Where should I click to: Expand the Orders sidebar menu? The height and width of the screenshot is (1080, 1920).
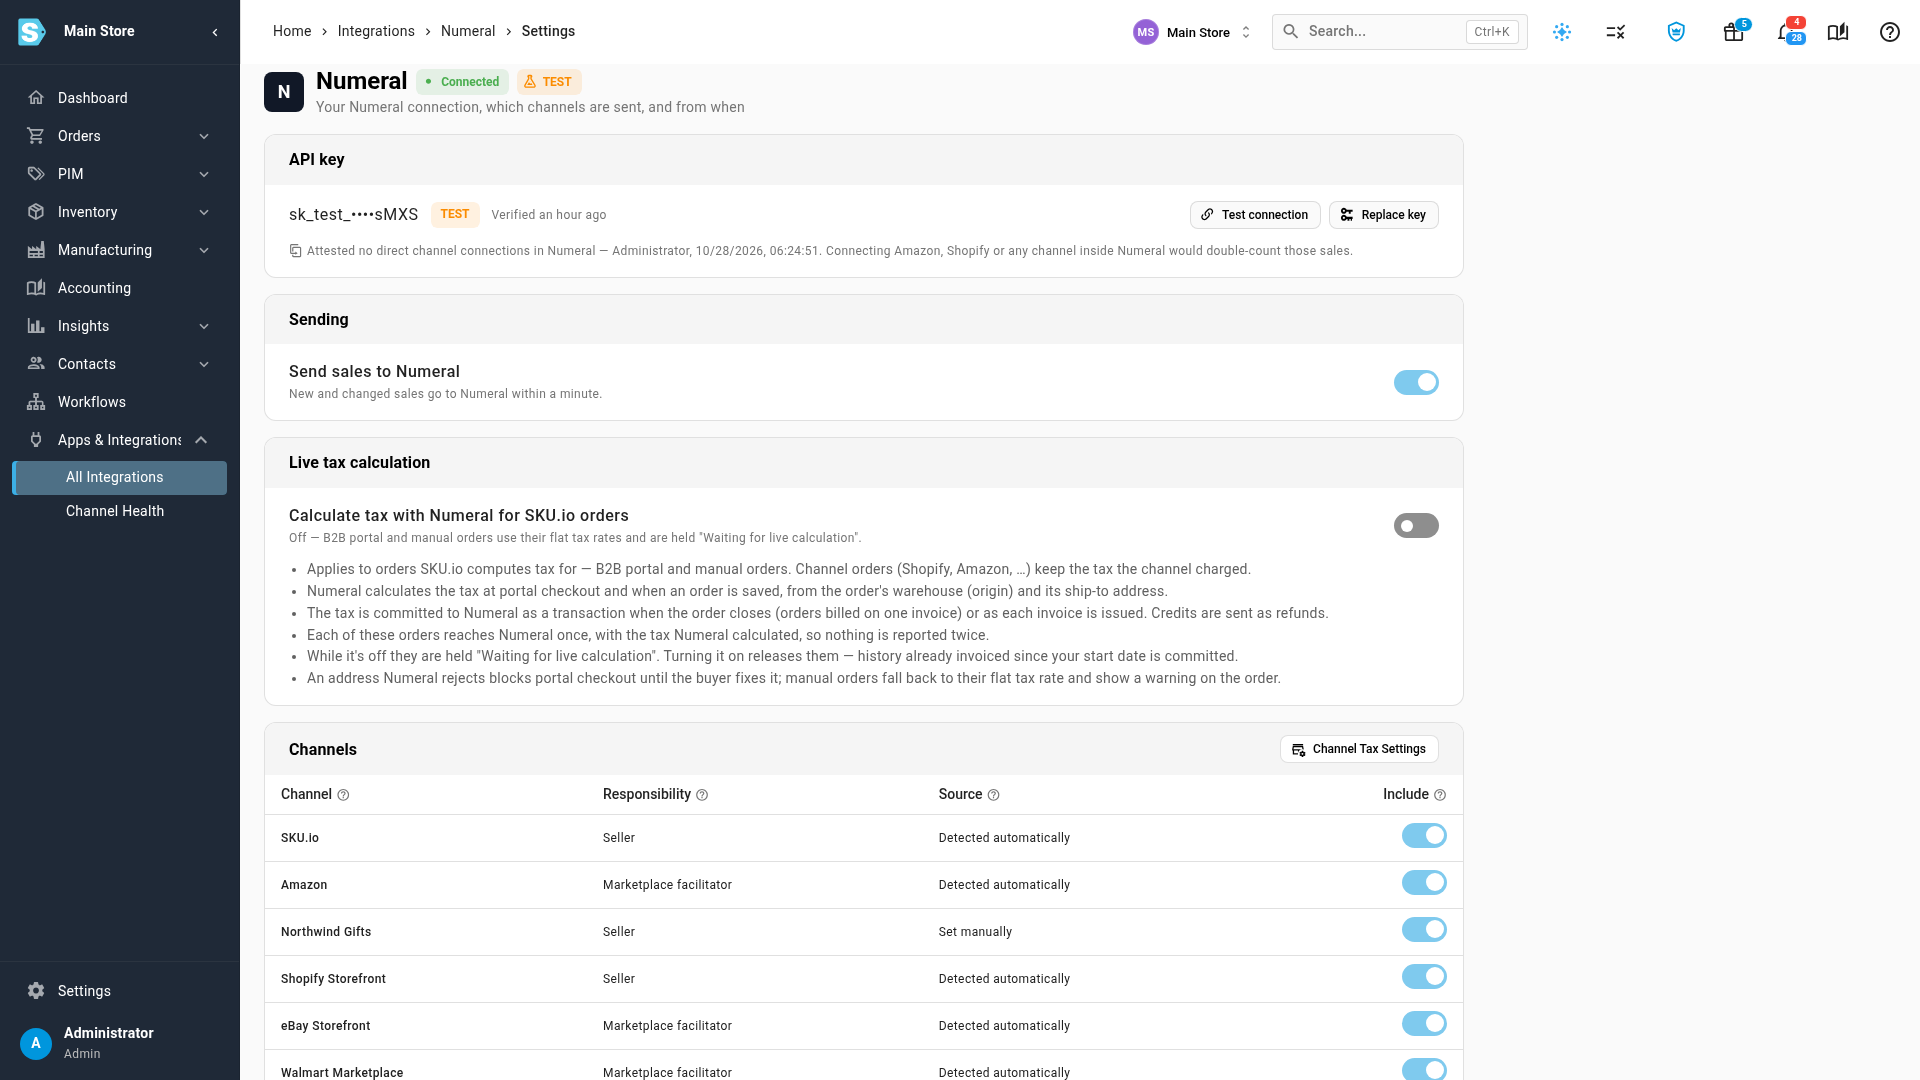[x=120, y=136]
